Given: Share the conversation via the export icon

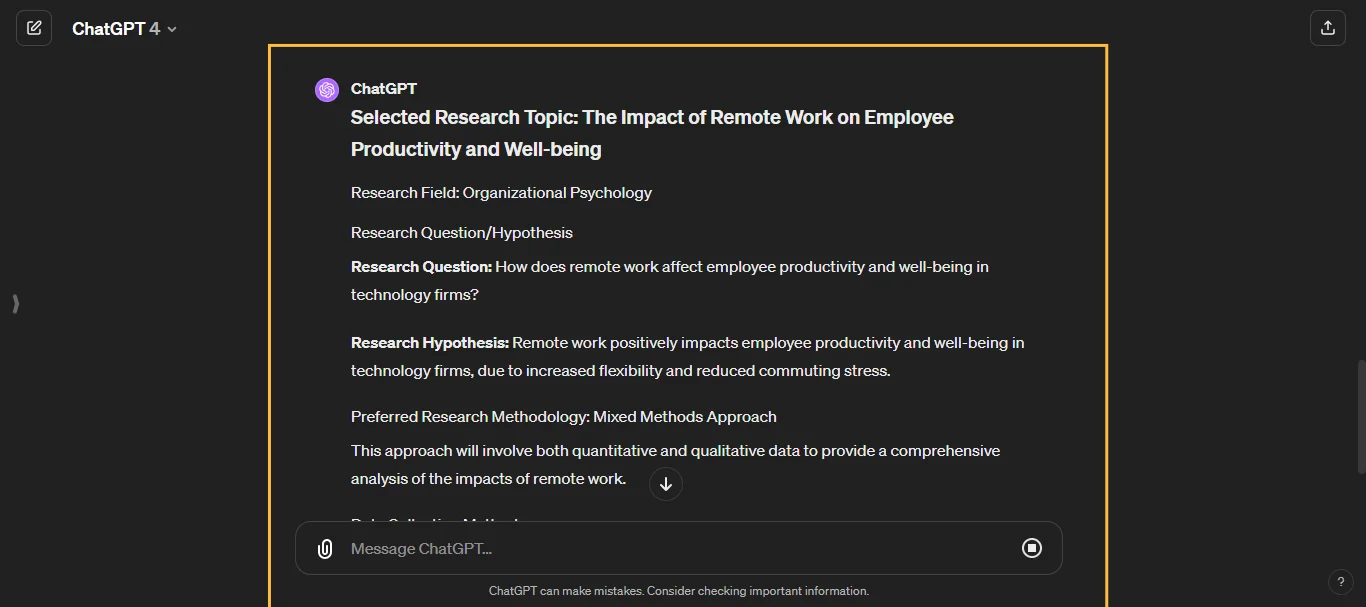Looking at the screenshot, I should coord(1327,27).
